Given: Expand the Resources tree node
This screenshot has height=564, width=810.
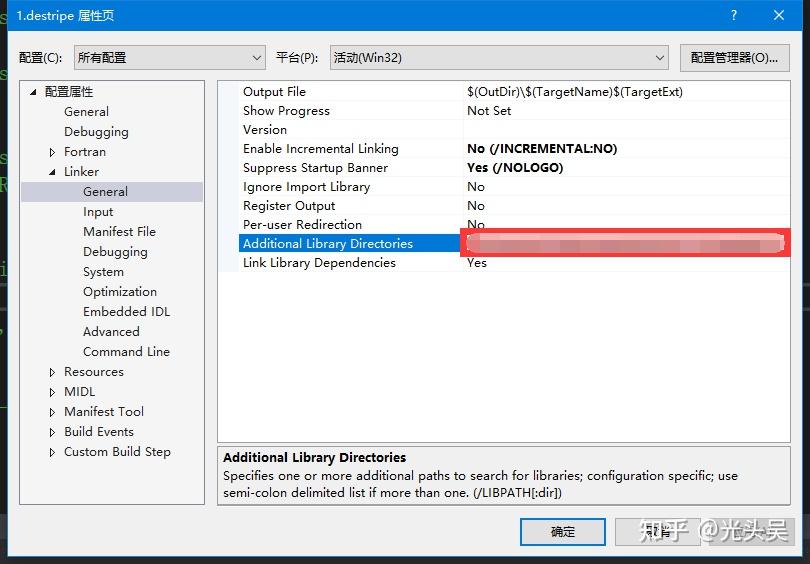Looking at the screenshot, I should tap(53, 372).
